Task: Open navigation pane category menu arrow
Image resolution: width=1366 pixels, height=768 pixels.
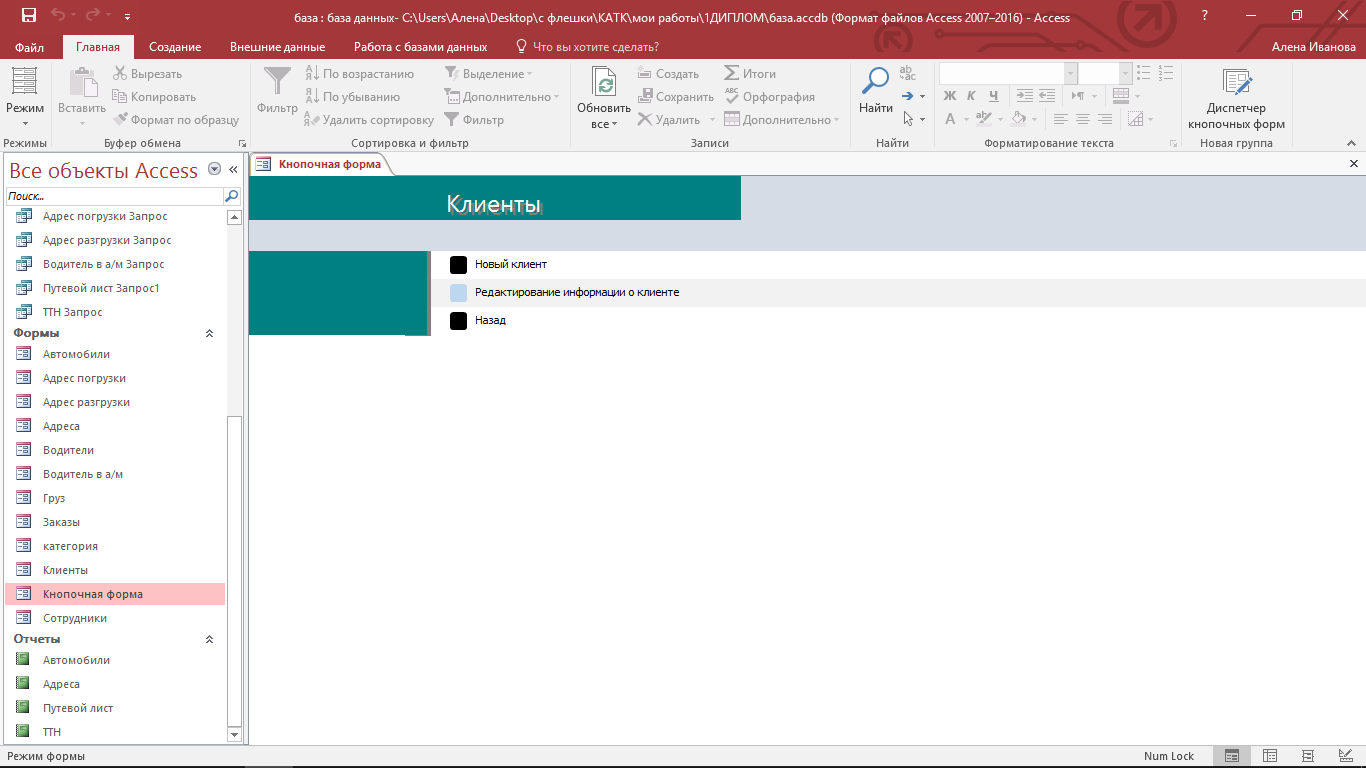Action: [x=214, y=170]
